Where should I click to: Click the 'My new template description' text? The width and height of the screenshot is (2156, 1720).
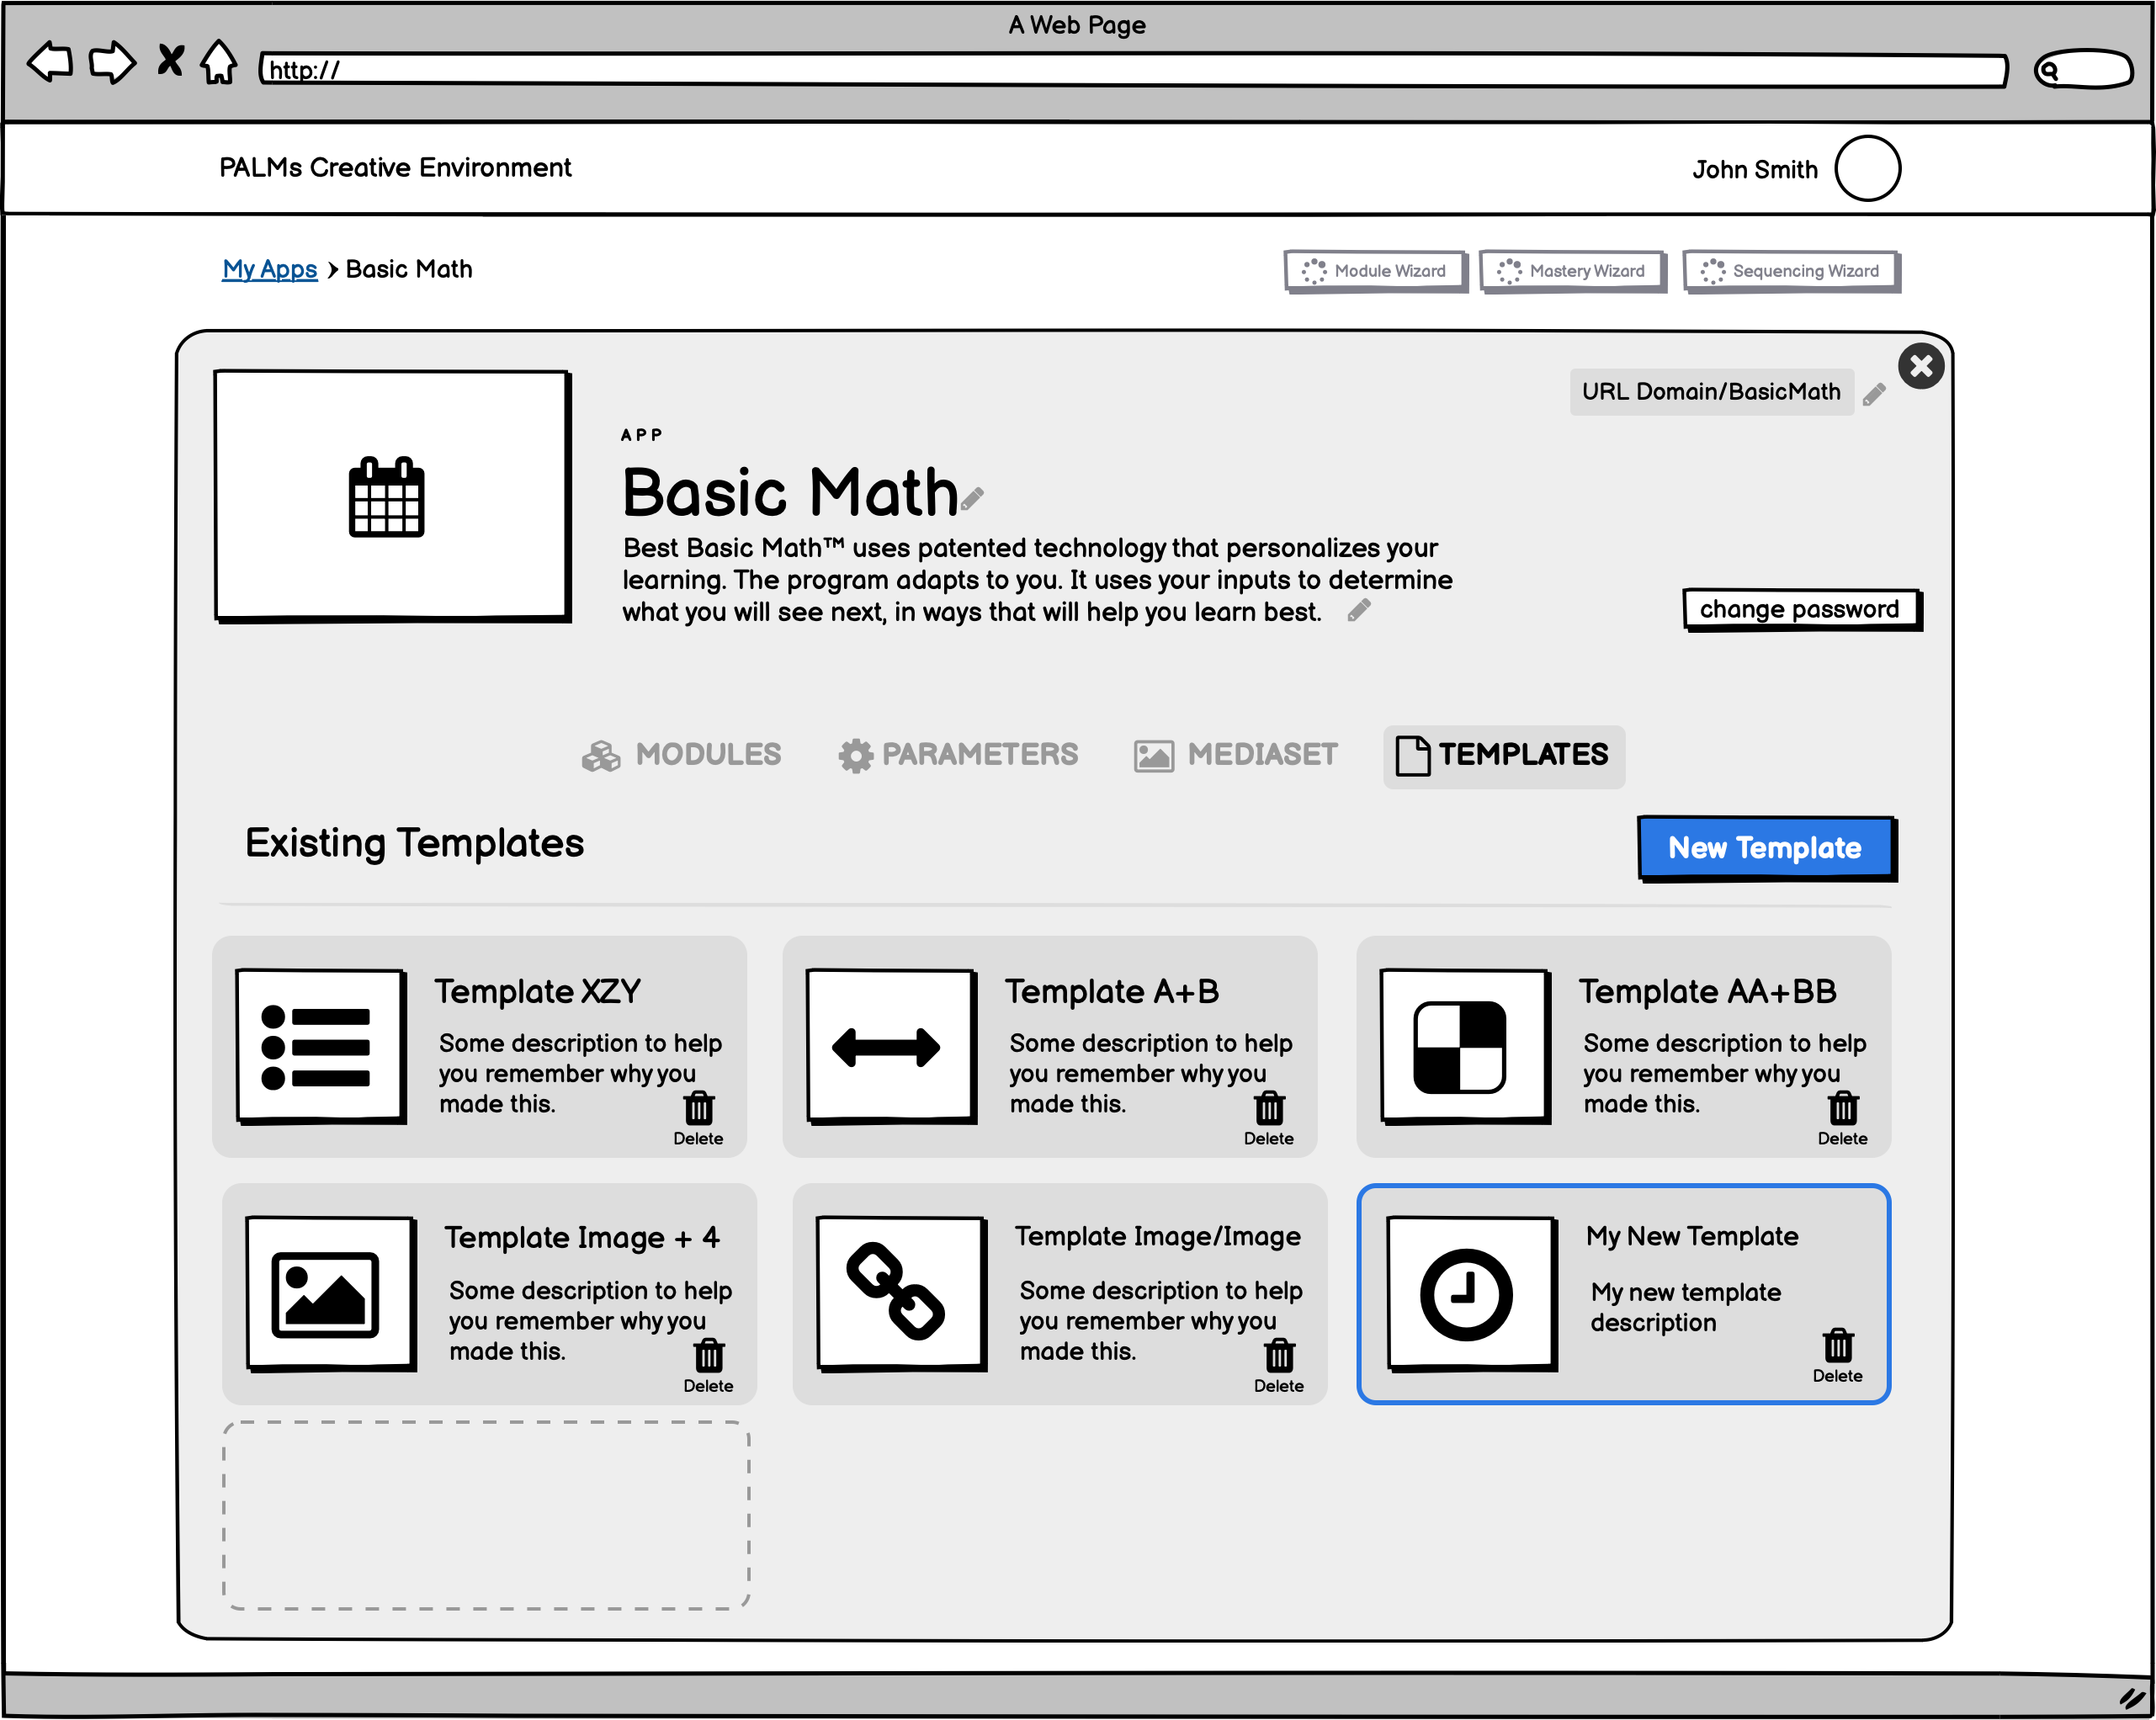(1685, 1307)
